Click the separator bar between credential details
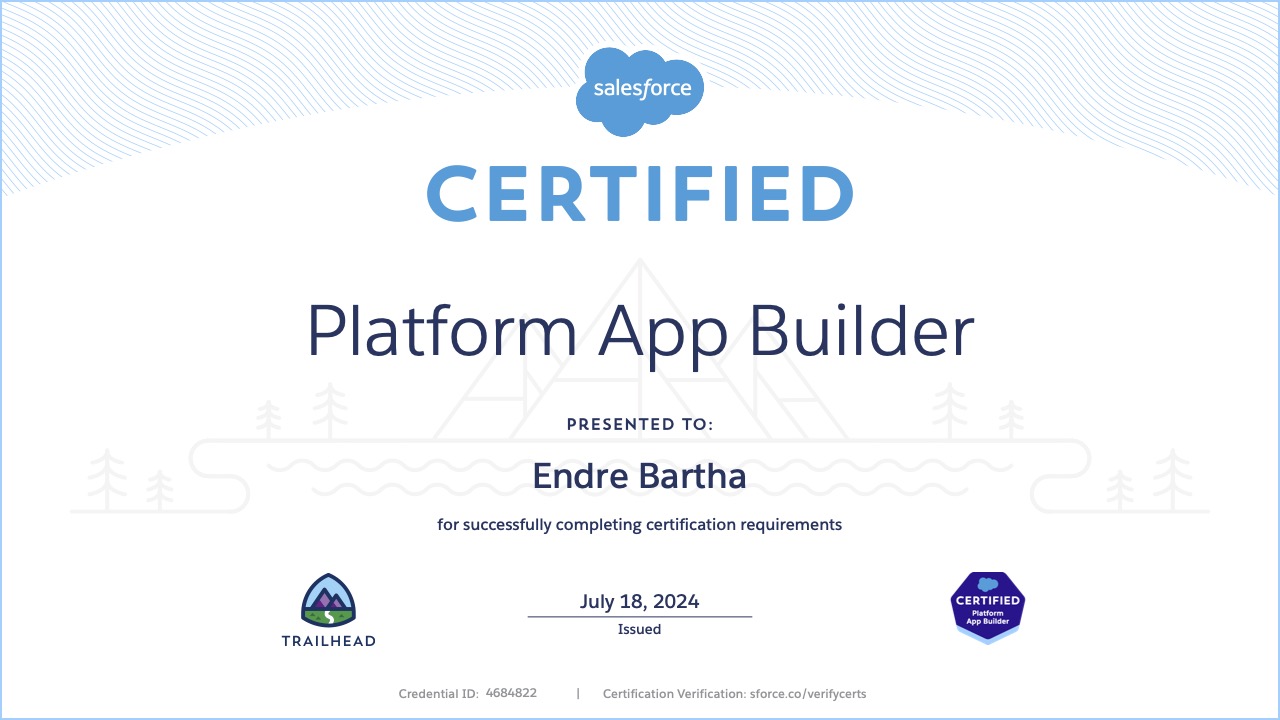 (578, 692)
